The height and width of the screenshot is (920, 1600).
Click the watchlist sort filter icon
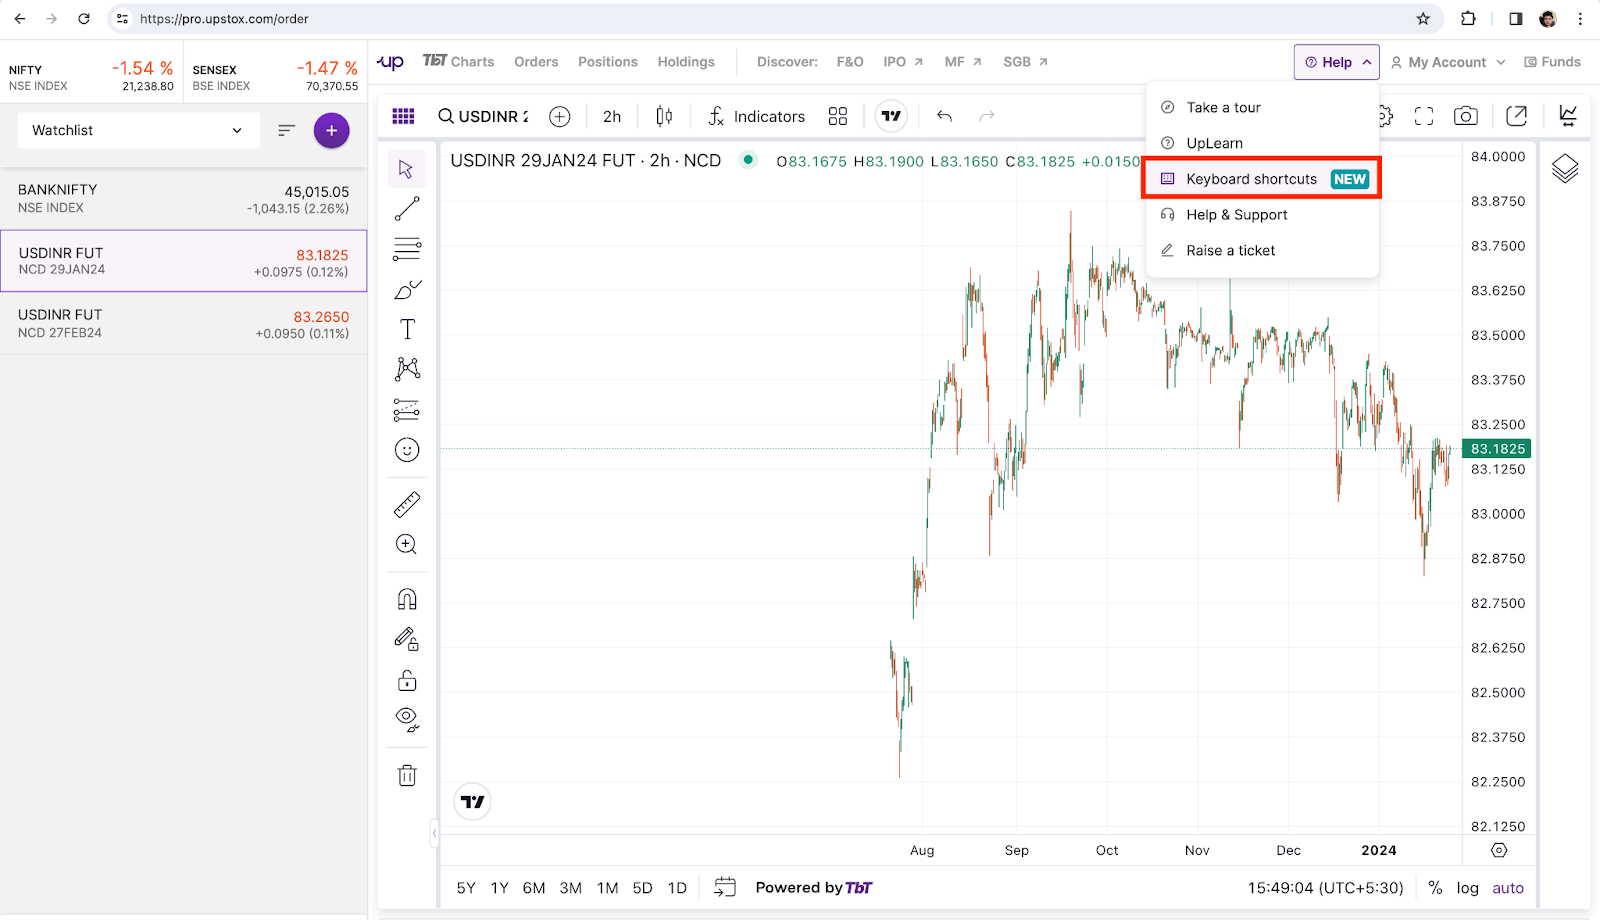(287, 130)
